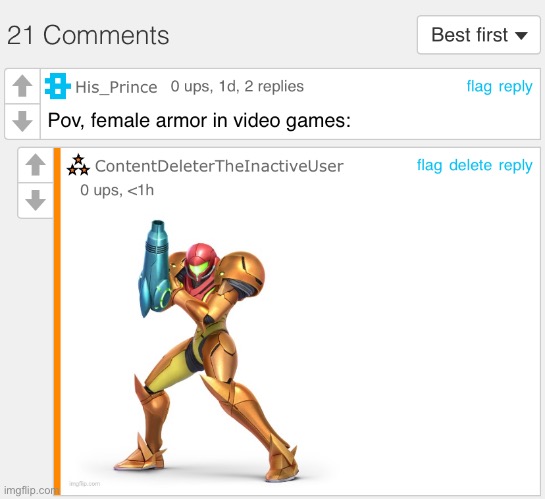This screenshot has width=545, height=499.
Task: Click the Pov female armor comment text
Action: pyautogui.click(x=199, y=121)
